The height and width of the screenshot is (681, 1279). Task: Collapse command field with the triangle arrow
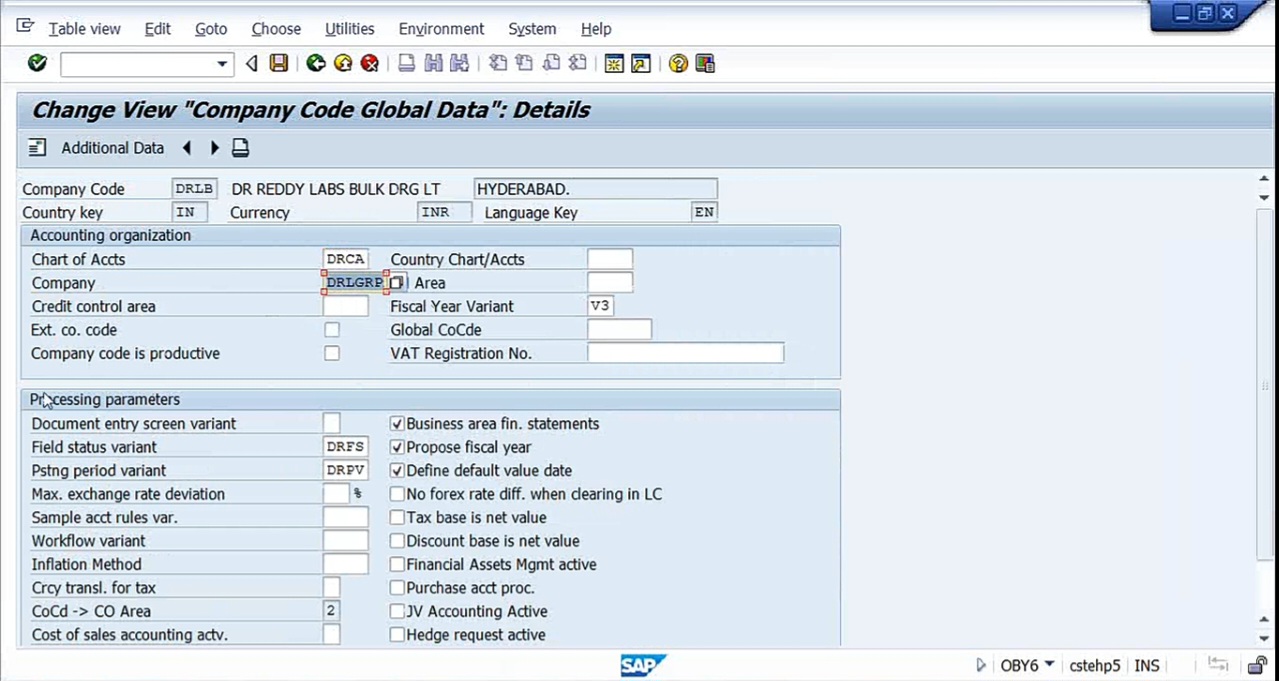click(252, 64)
